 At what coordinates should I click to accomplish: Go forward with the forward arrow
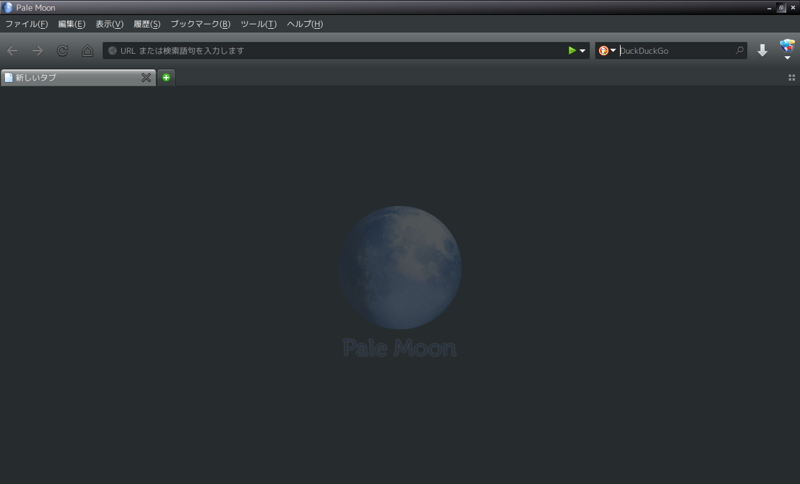coord(37,50)
